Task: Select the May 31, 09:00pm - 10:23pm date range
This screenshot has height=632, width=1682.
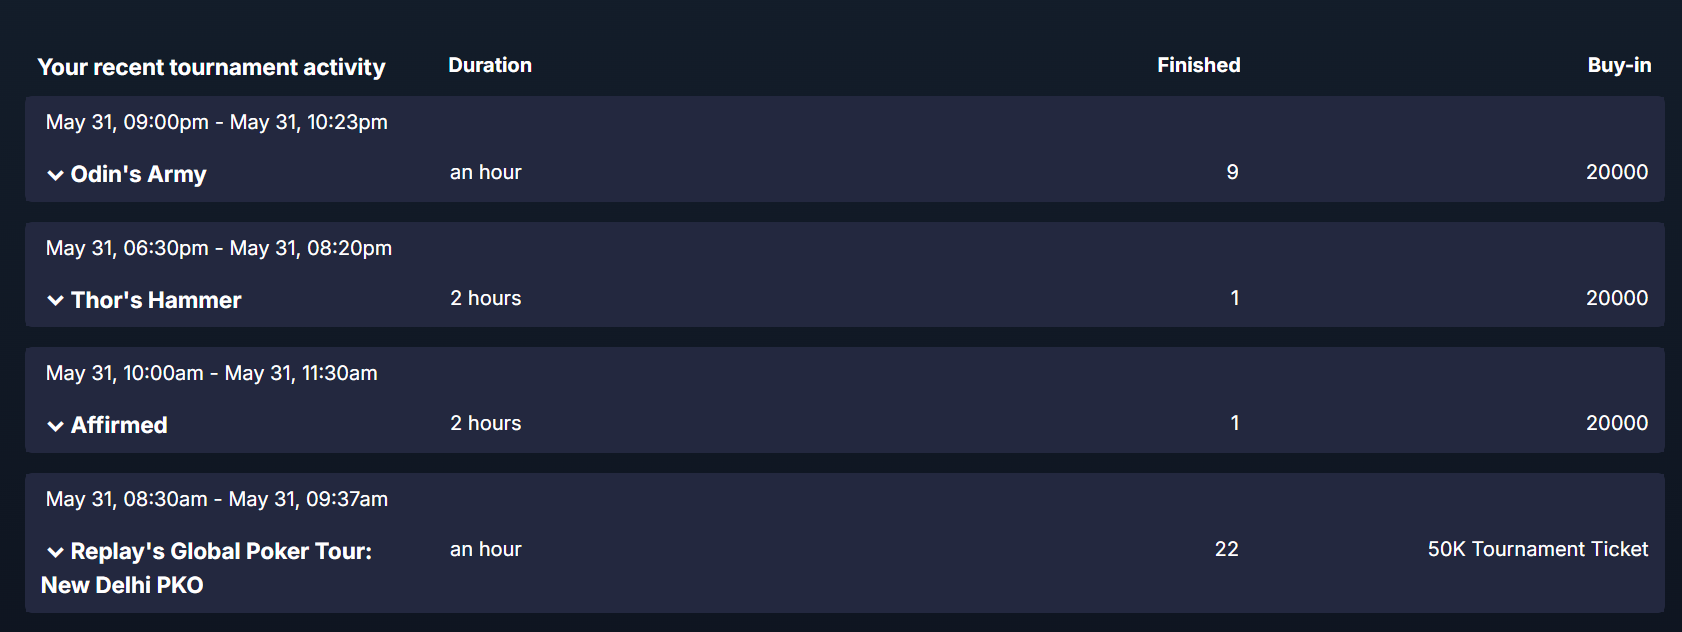Action: pyautogui.click(x=217, y=122)
